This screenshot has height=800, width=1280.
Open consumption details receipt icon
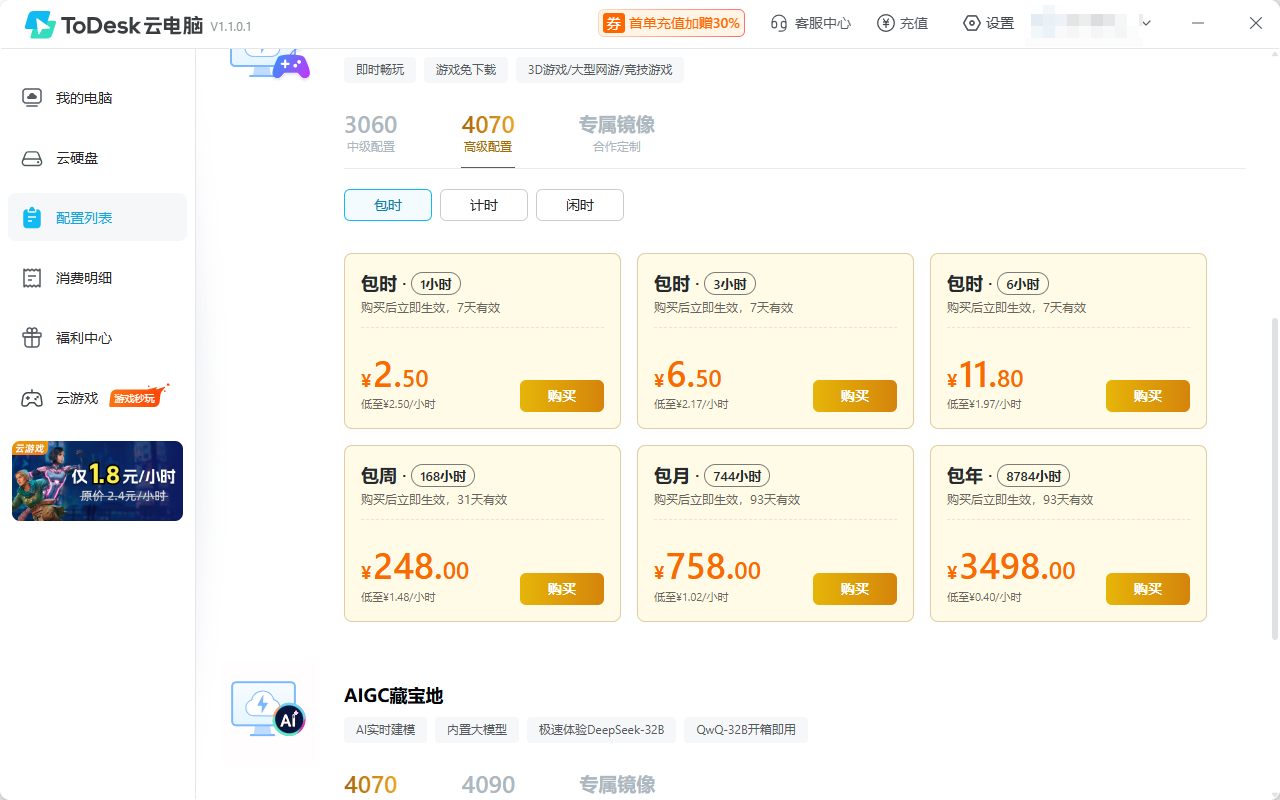pyautogui.click(x=32, y=278)
